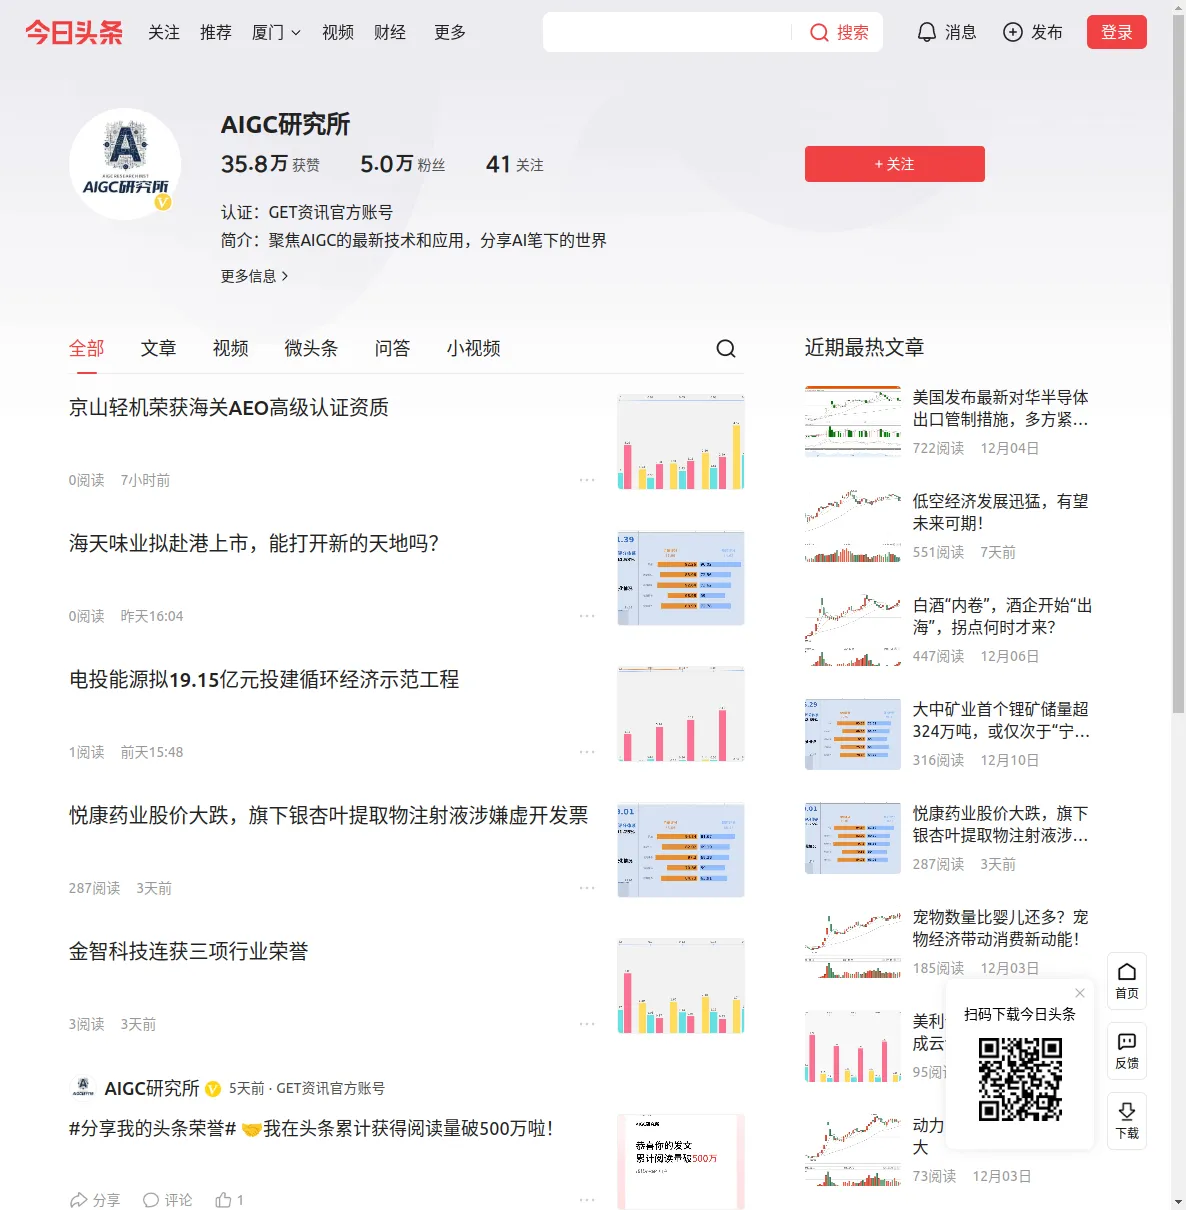Select the 全部 tab
The image size is (1186, 1210).
pos(87,348)
